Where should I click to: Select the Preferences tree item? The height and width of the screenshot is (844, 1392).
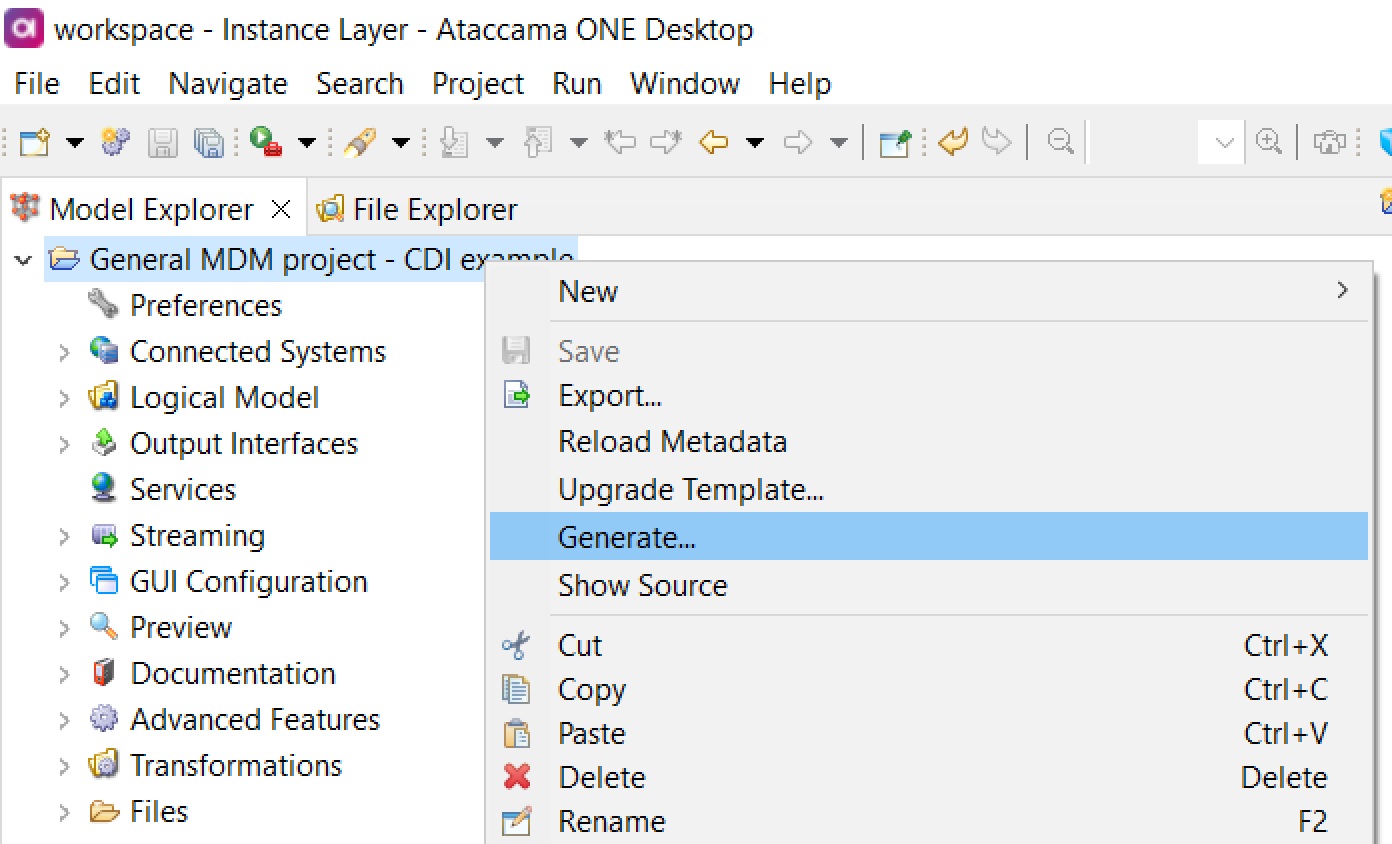click(x=206, y=305)
